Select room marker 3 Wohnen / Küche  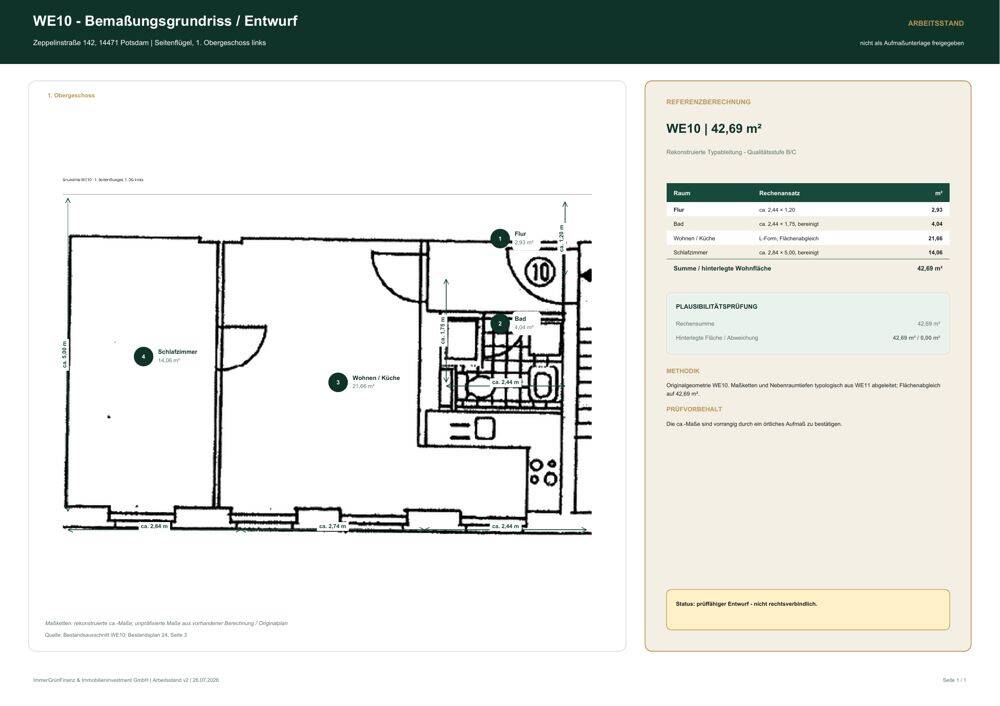(338, 383)
